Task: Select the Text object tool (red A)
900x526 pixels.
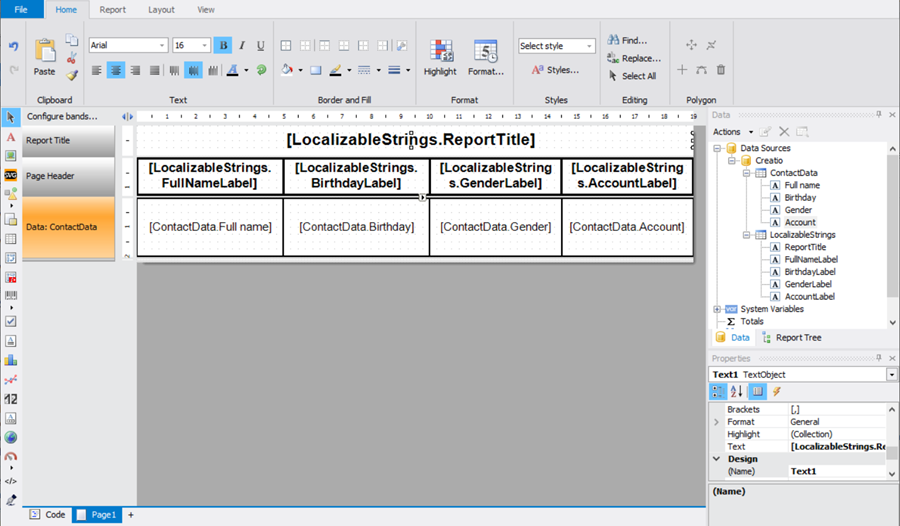Action: [10, 137]
